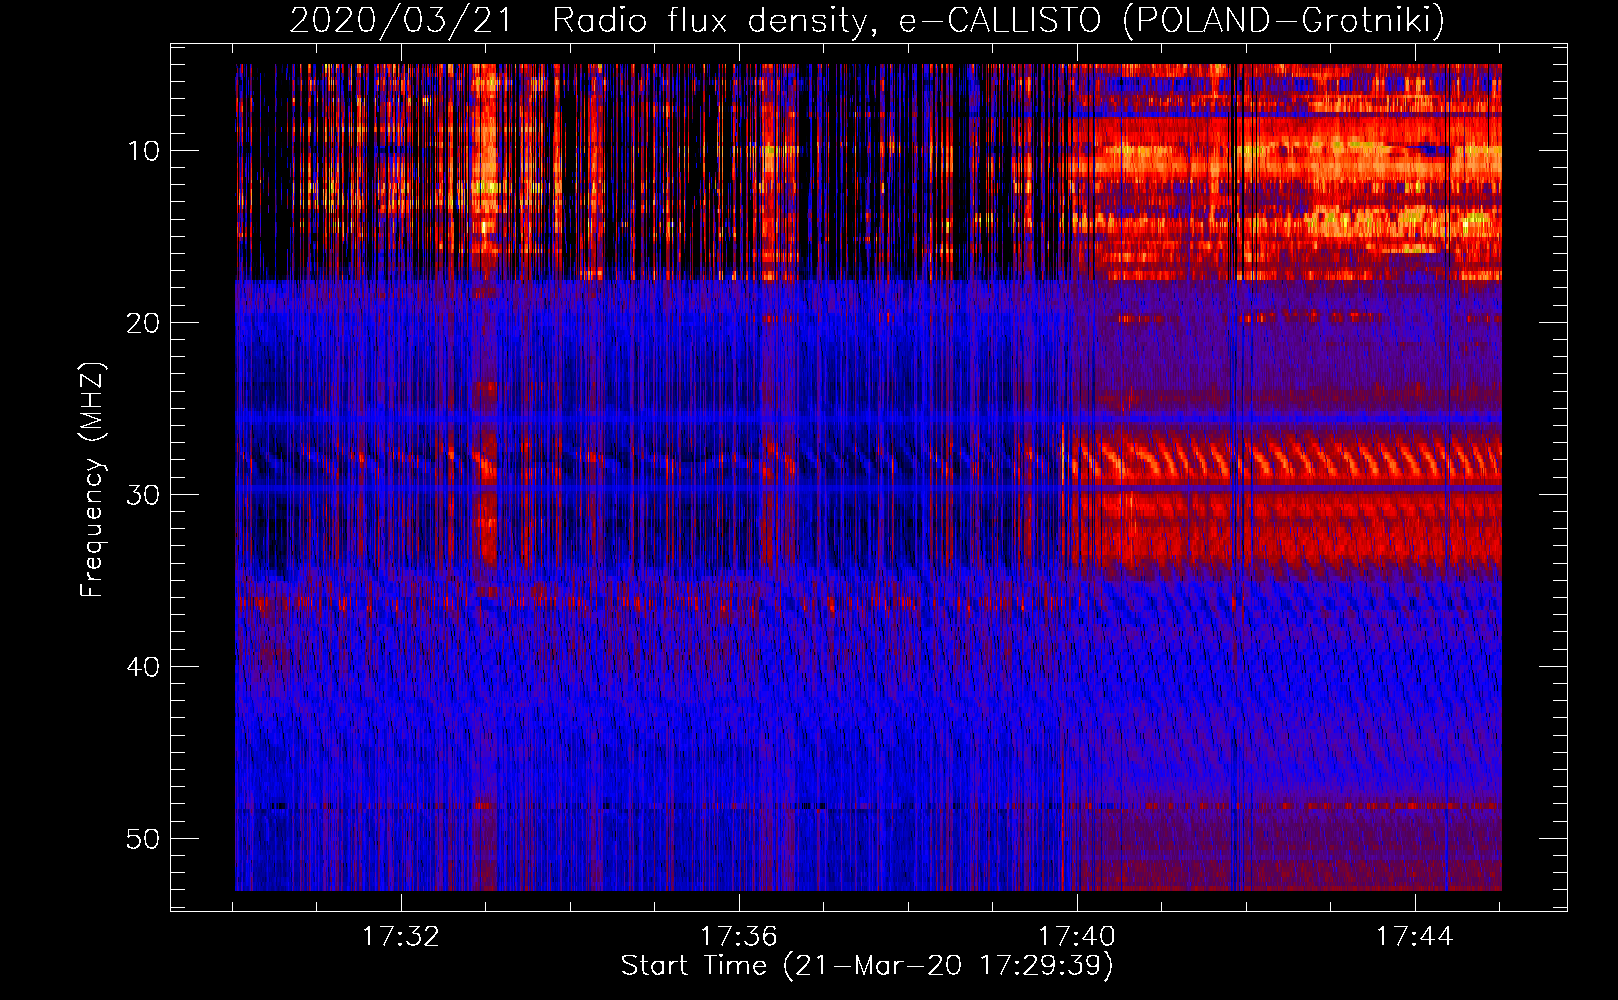This screenshot has width=1618, height=1000.
Task: Click the 17:44 time tick label
Action: 1414,937
